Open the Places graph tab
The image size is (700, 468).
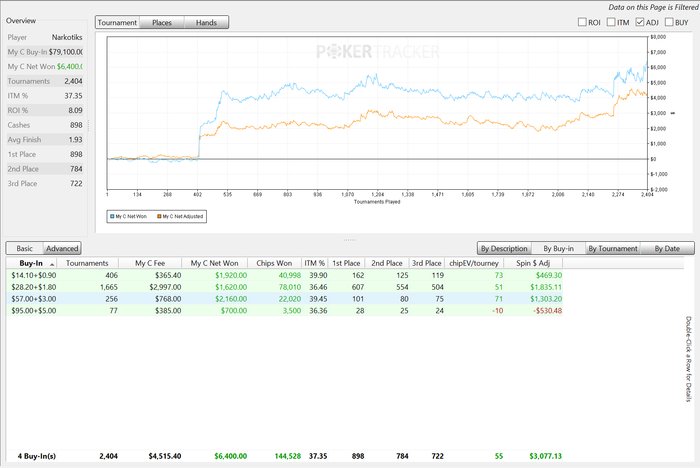161,22
